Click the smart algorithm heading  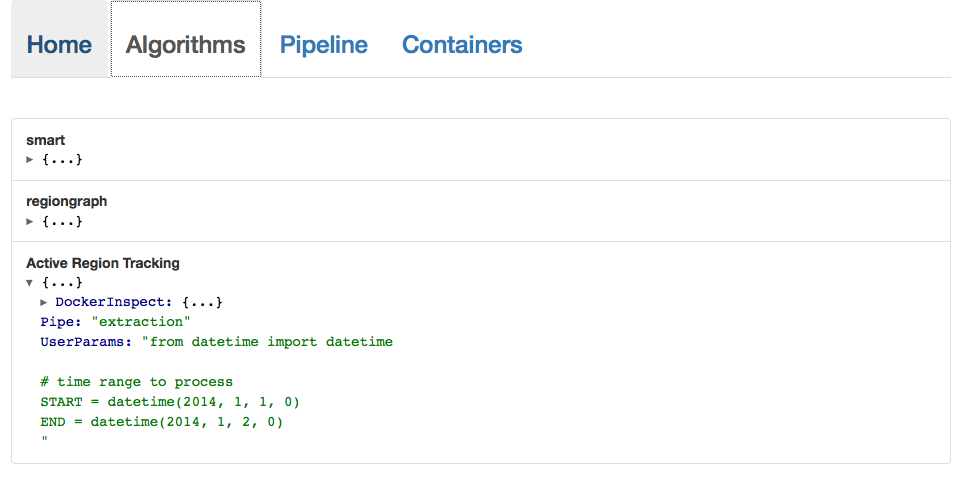click(45, 140)
